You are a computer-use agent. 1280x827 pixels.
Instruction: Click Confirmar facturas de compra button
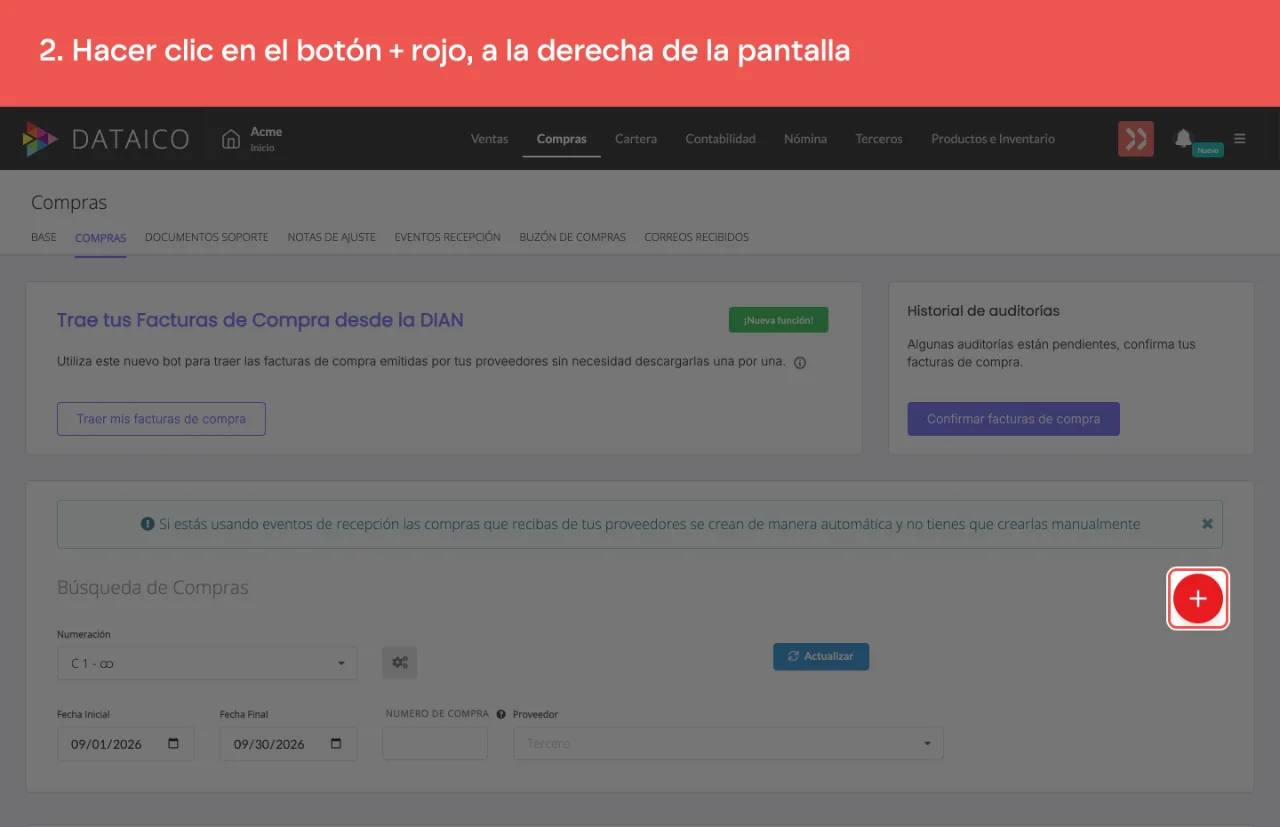(x=1013, y=419)
